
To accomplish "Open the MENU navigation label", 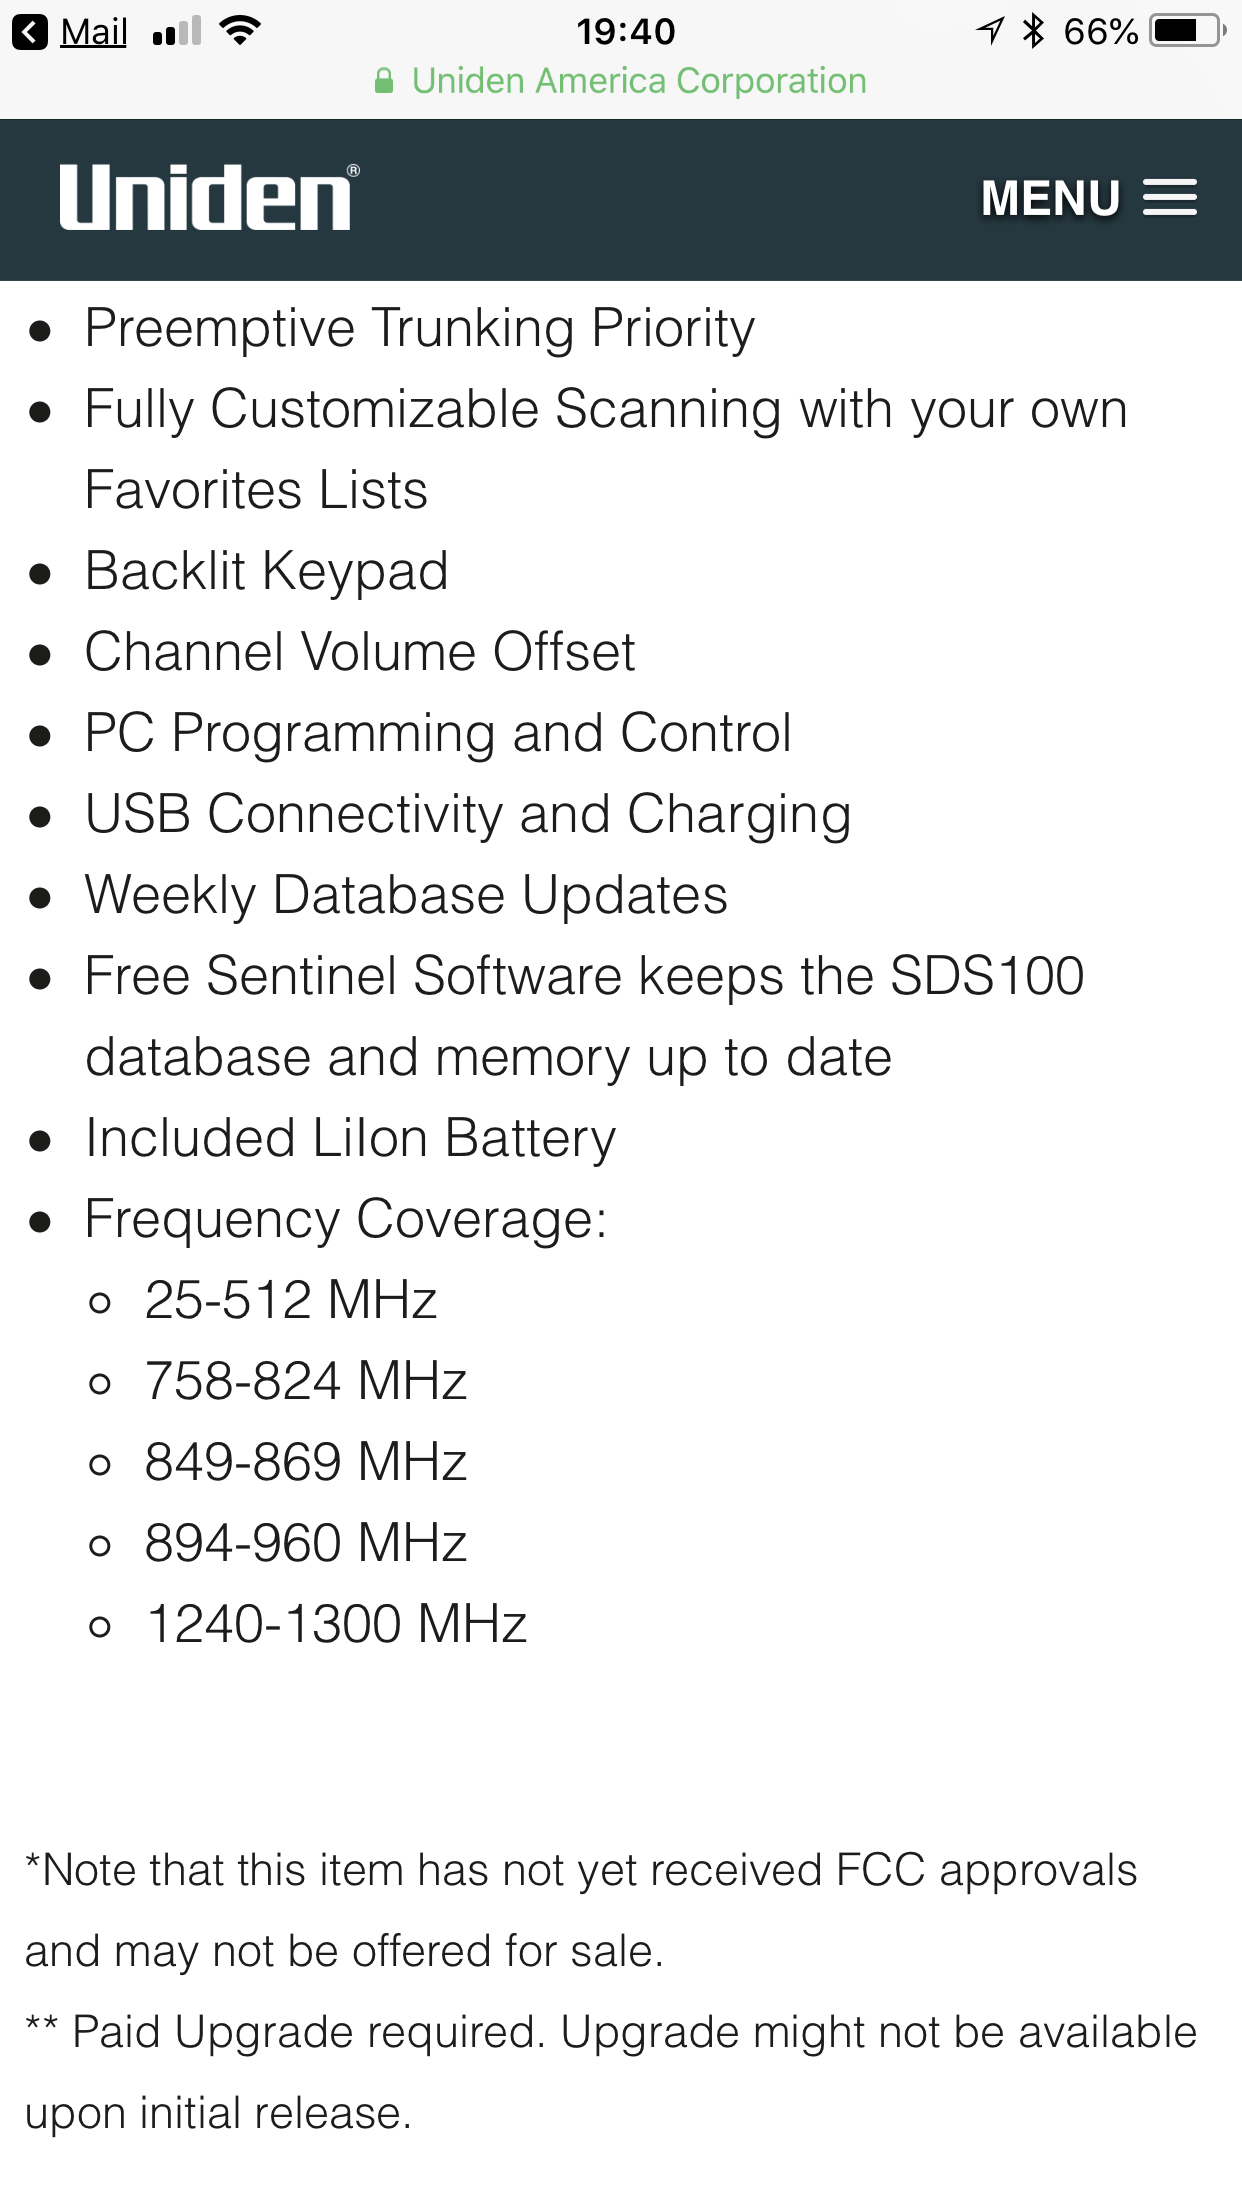I will tap(1050, 198).
